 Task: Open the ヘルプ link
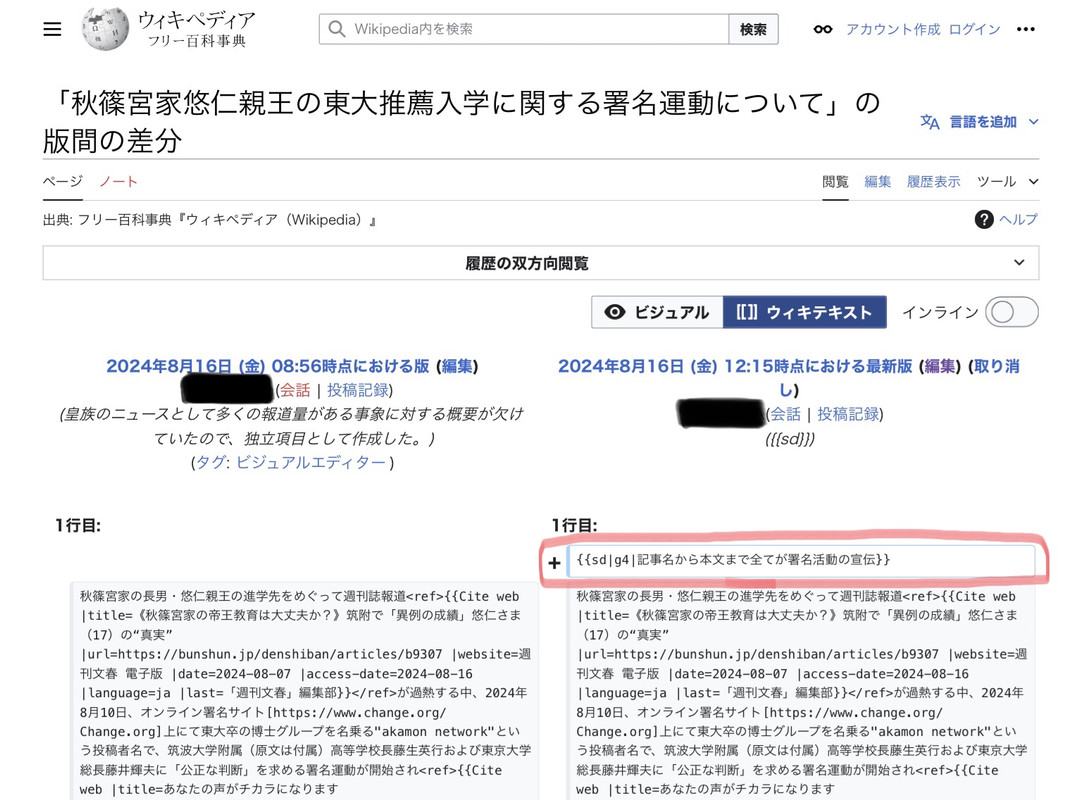click(x=1018, y=219)
